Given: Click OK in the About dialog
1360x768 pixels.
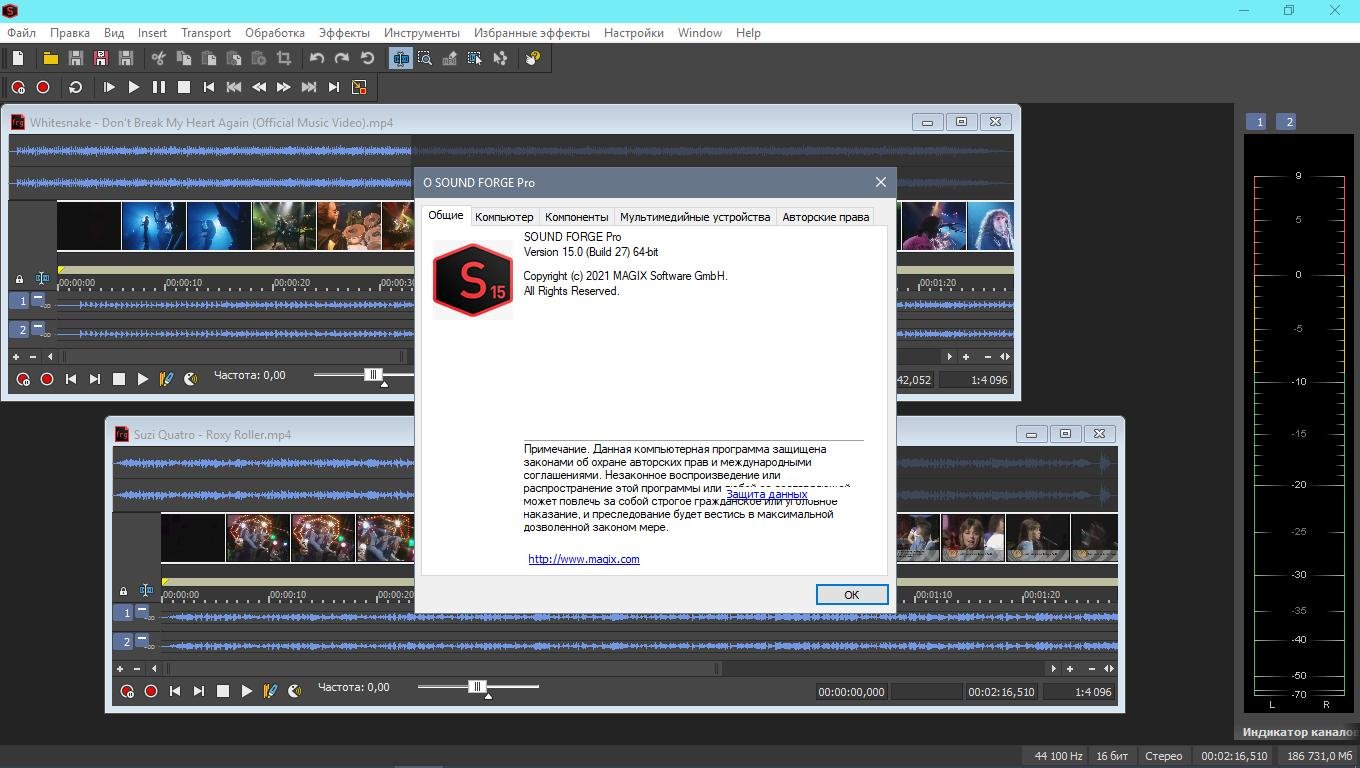Looking at the screenshot, I should point(851,595).
